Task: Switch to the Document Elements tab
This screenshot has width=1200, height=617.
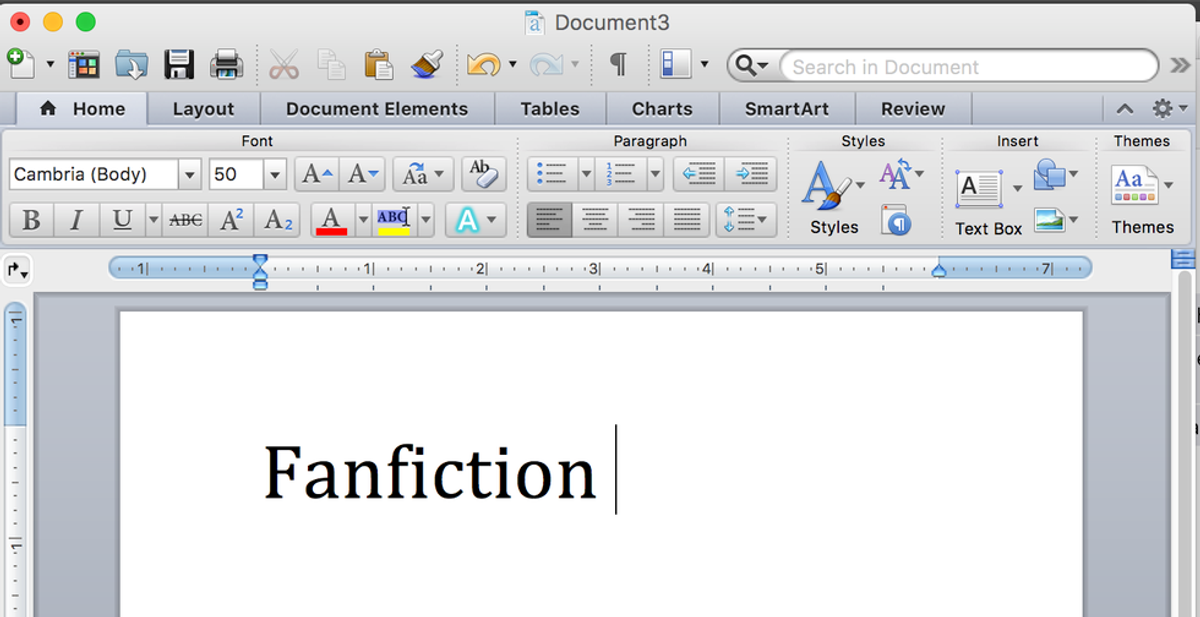Action: tap(377, 109)
